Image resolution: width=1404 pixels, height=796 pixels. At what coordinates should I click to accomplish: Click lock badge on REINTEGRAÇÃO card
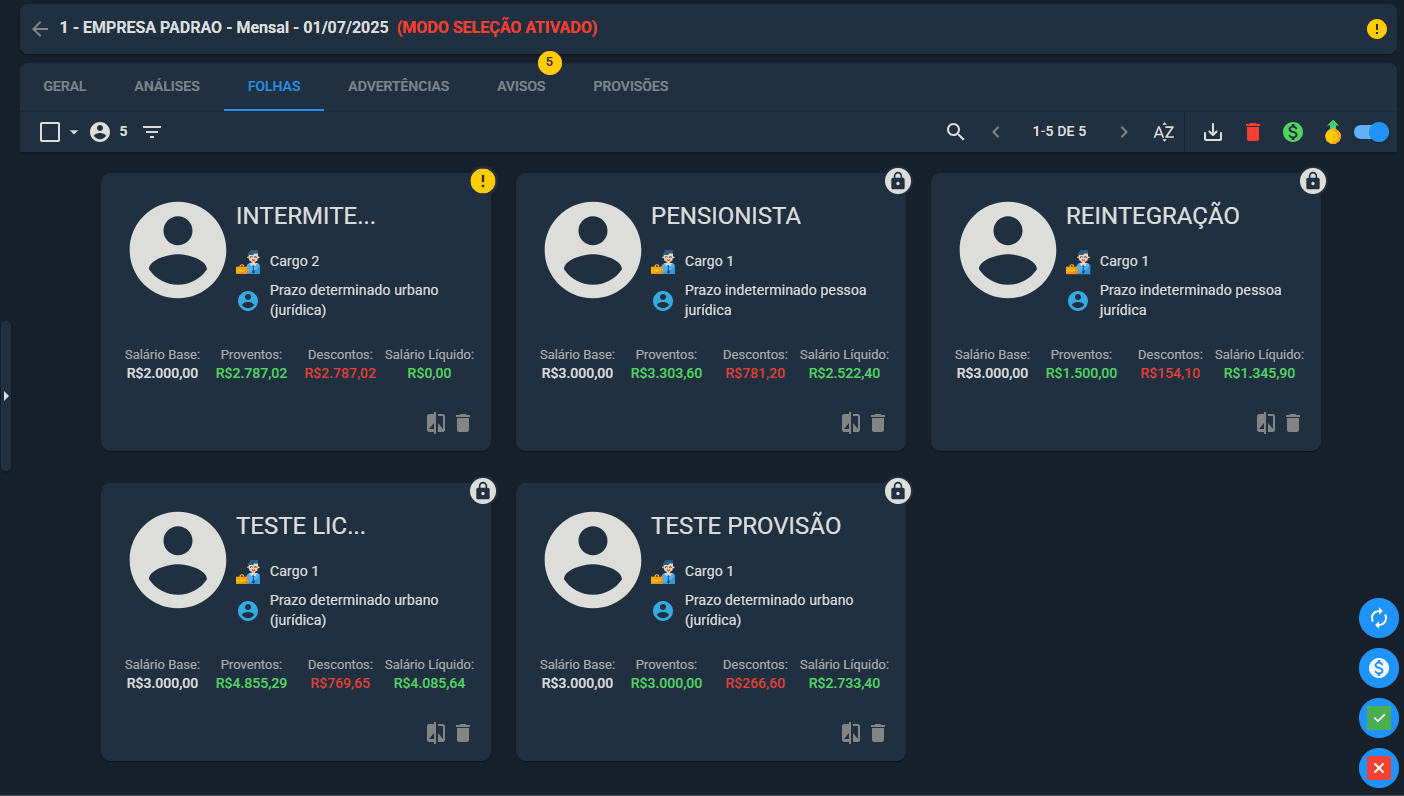1313,181
